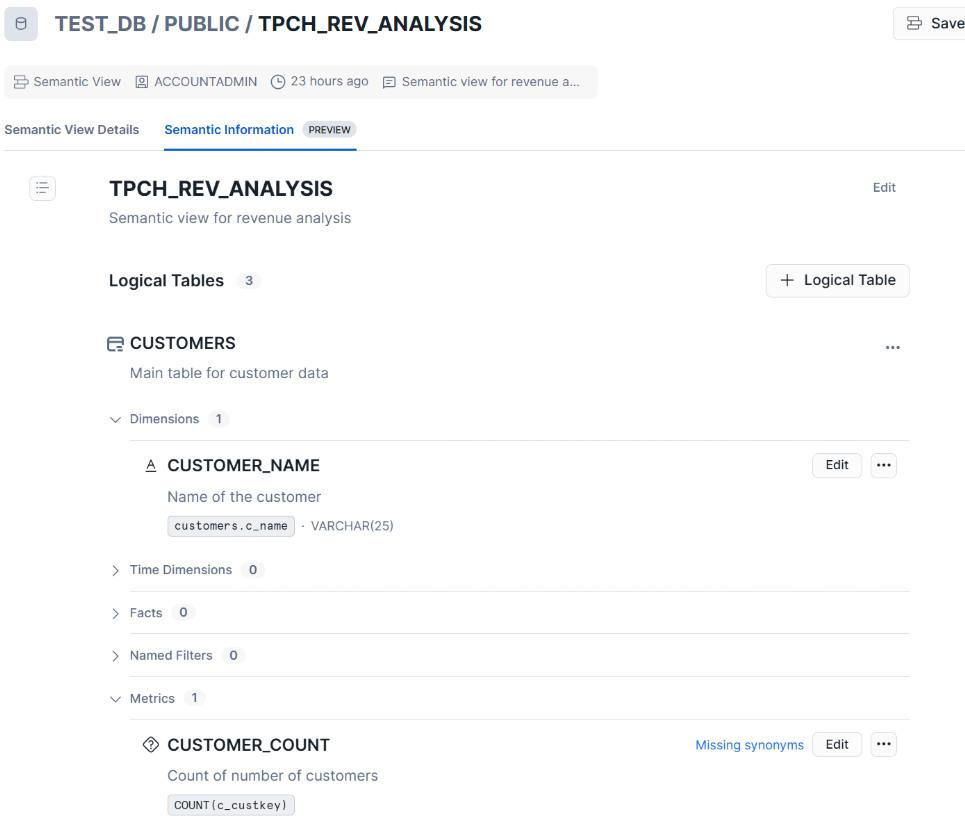Viewport: 965px width, 827px height.
Task: Expand the Time Dimensions section
Action: click(x=116, y=570)
